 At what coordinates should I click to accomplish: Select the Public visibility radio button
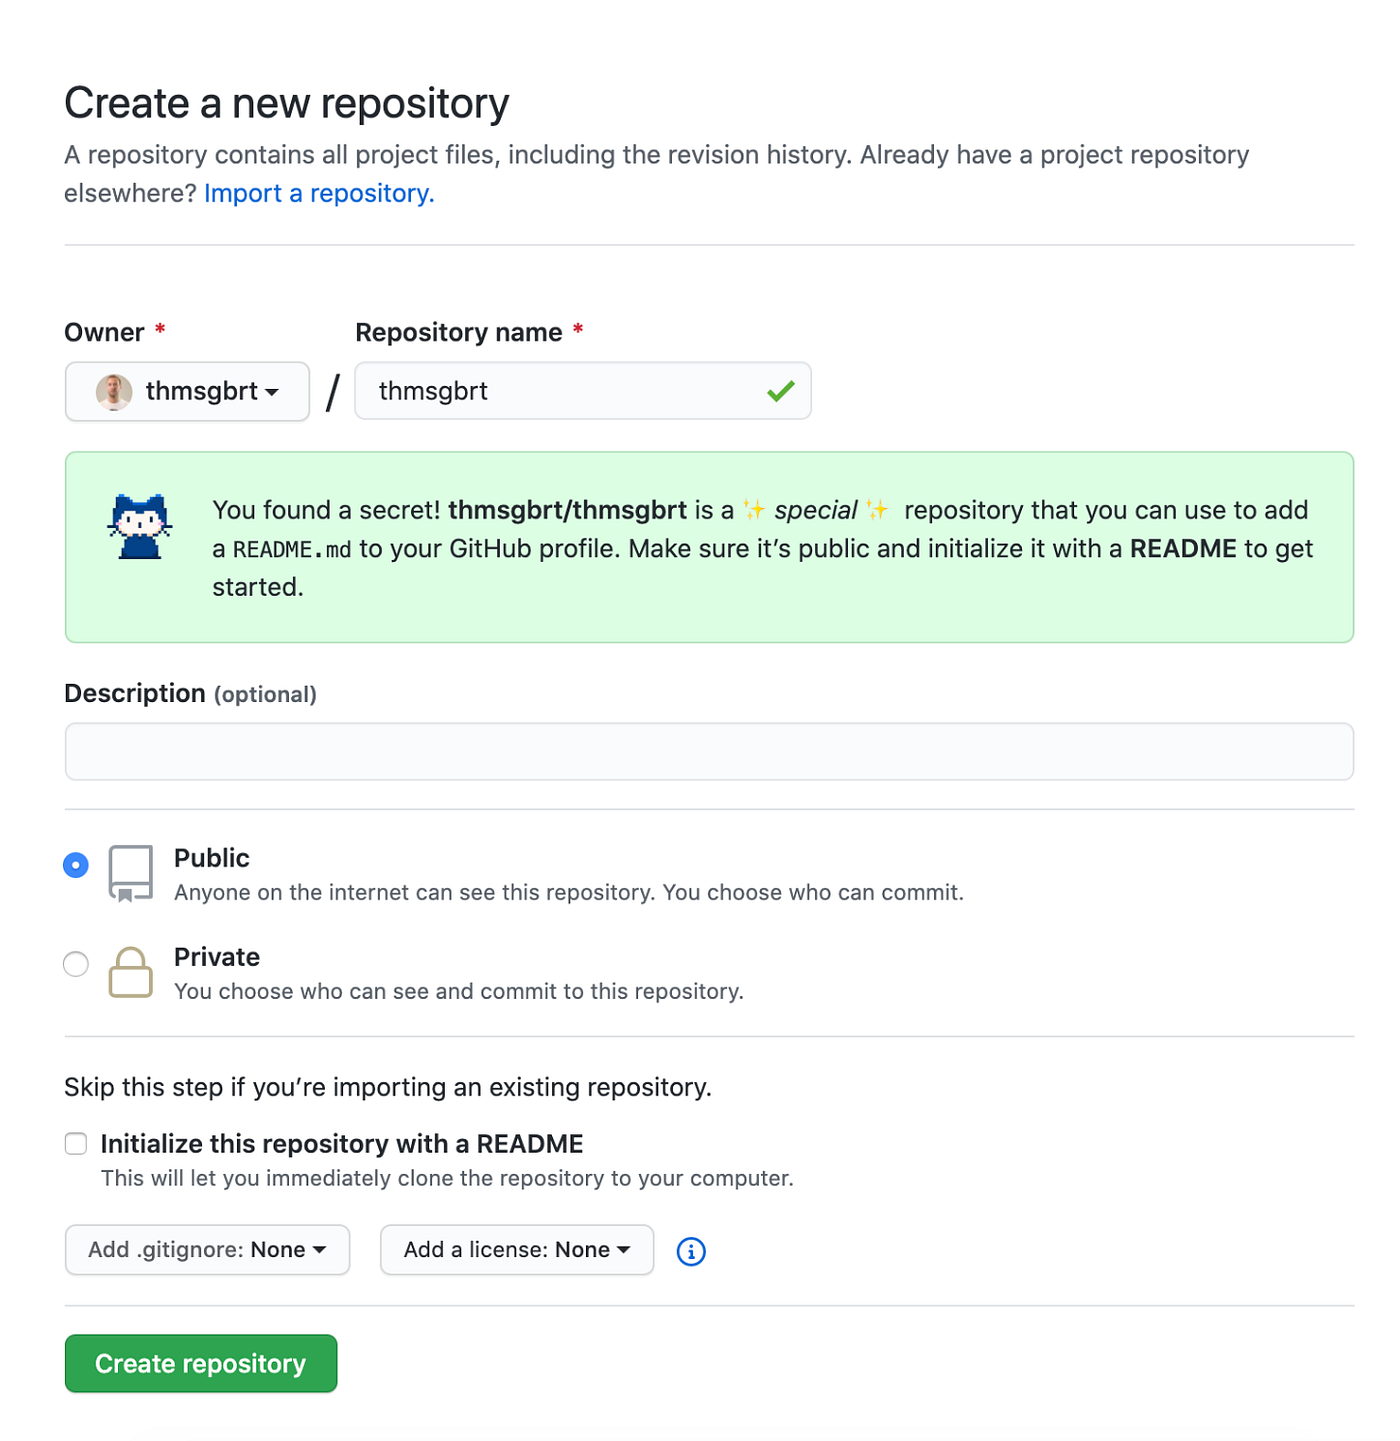tap(76, 864)
